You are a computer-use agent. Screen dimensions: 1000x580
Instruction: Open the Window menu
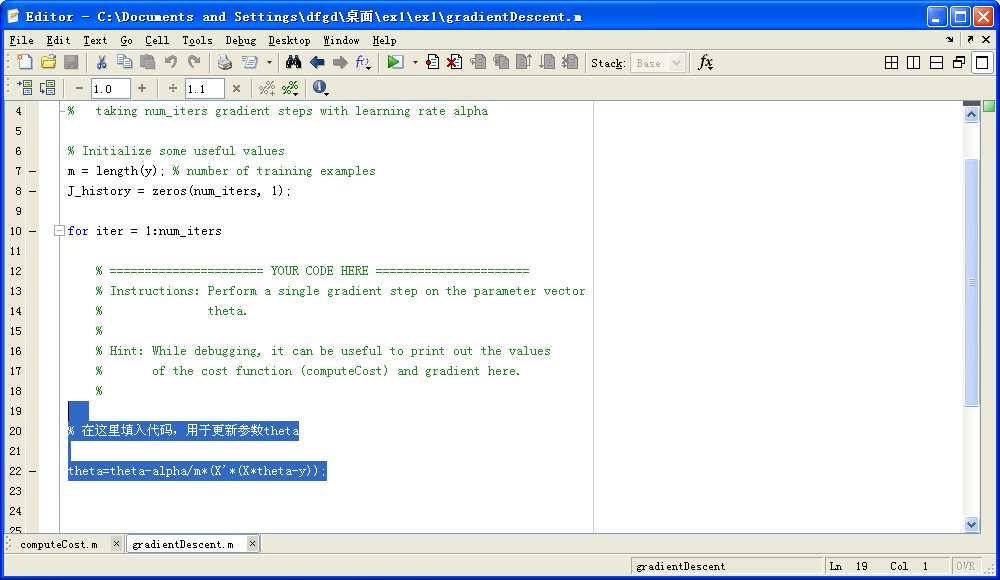pyautogui.click(x=341, y=40)
